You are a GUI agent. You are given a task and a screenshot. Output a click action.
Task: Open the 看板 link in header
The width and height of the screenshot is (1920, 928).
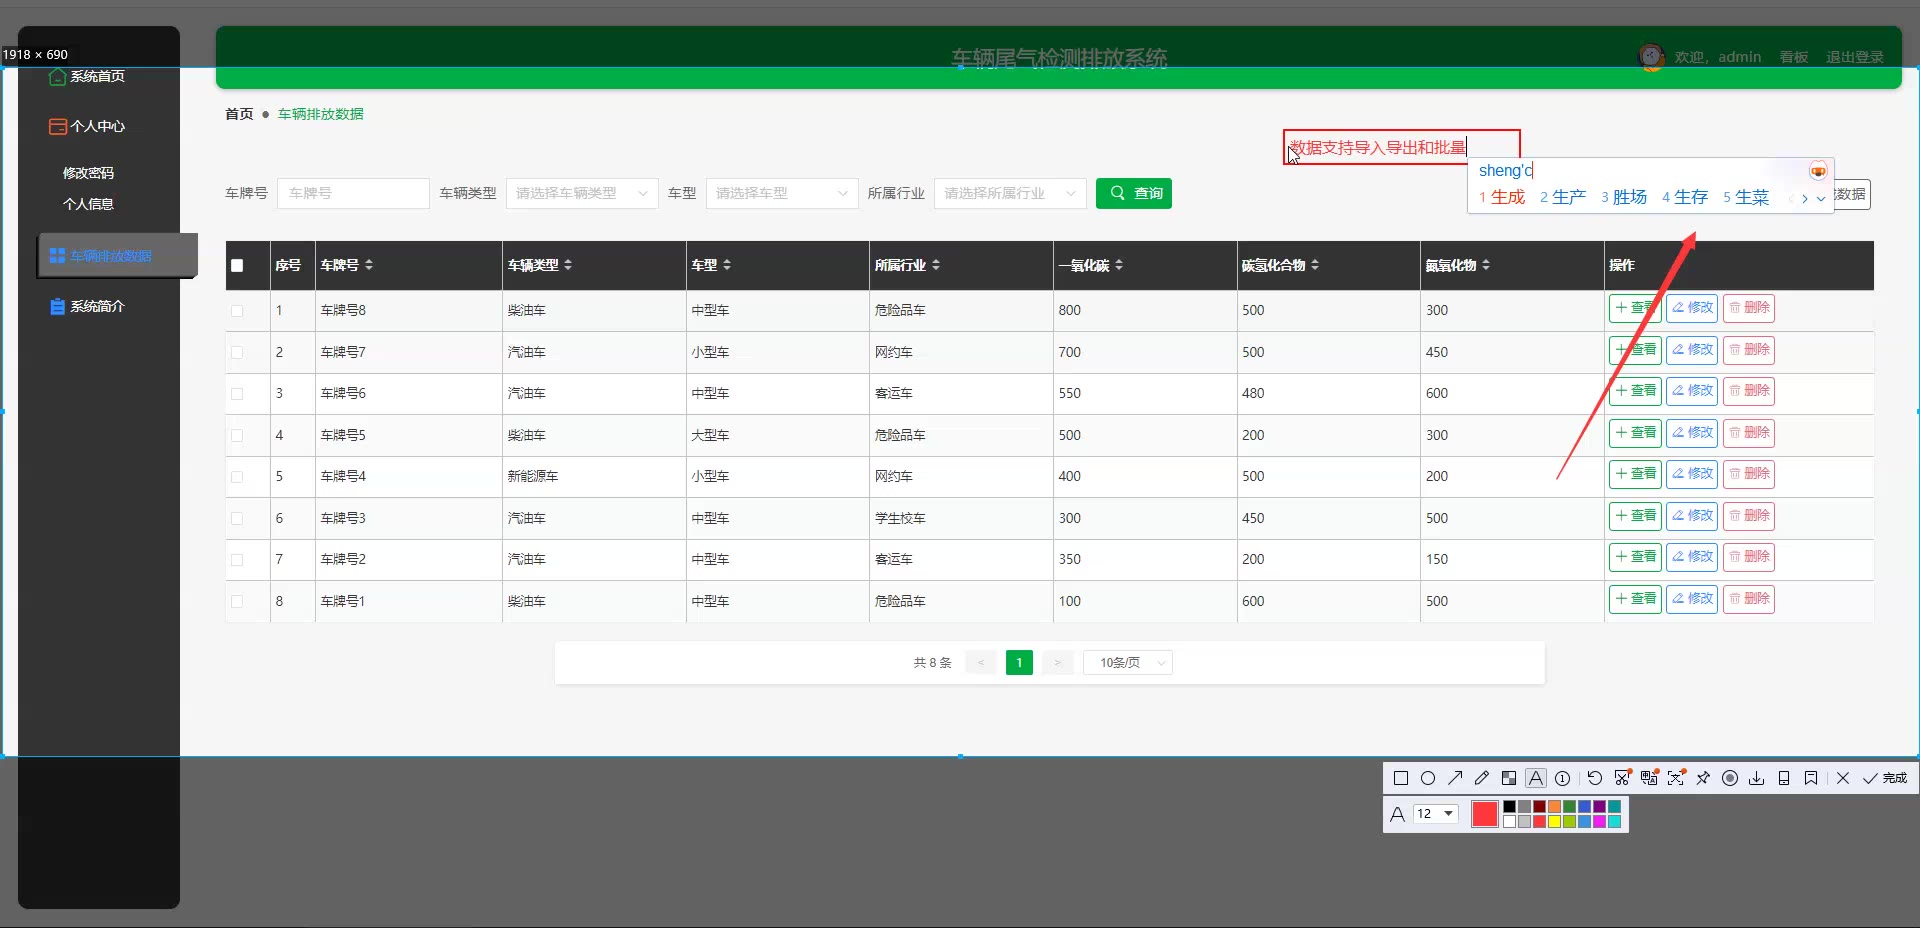1794,57
